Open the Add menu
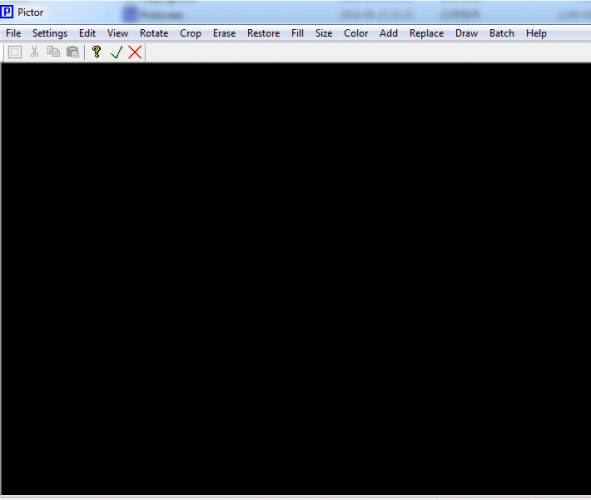 tap(389, 33)
